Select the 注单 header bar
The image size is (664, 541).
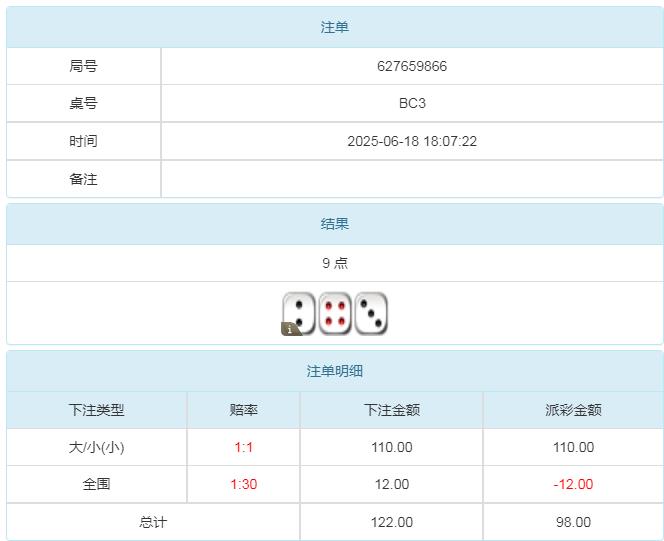point(334,27)
